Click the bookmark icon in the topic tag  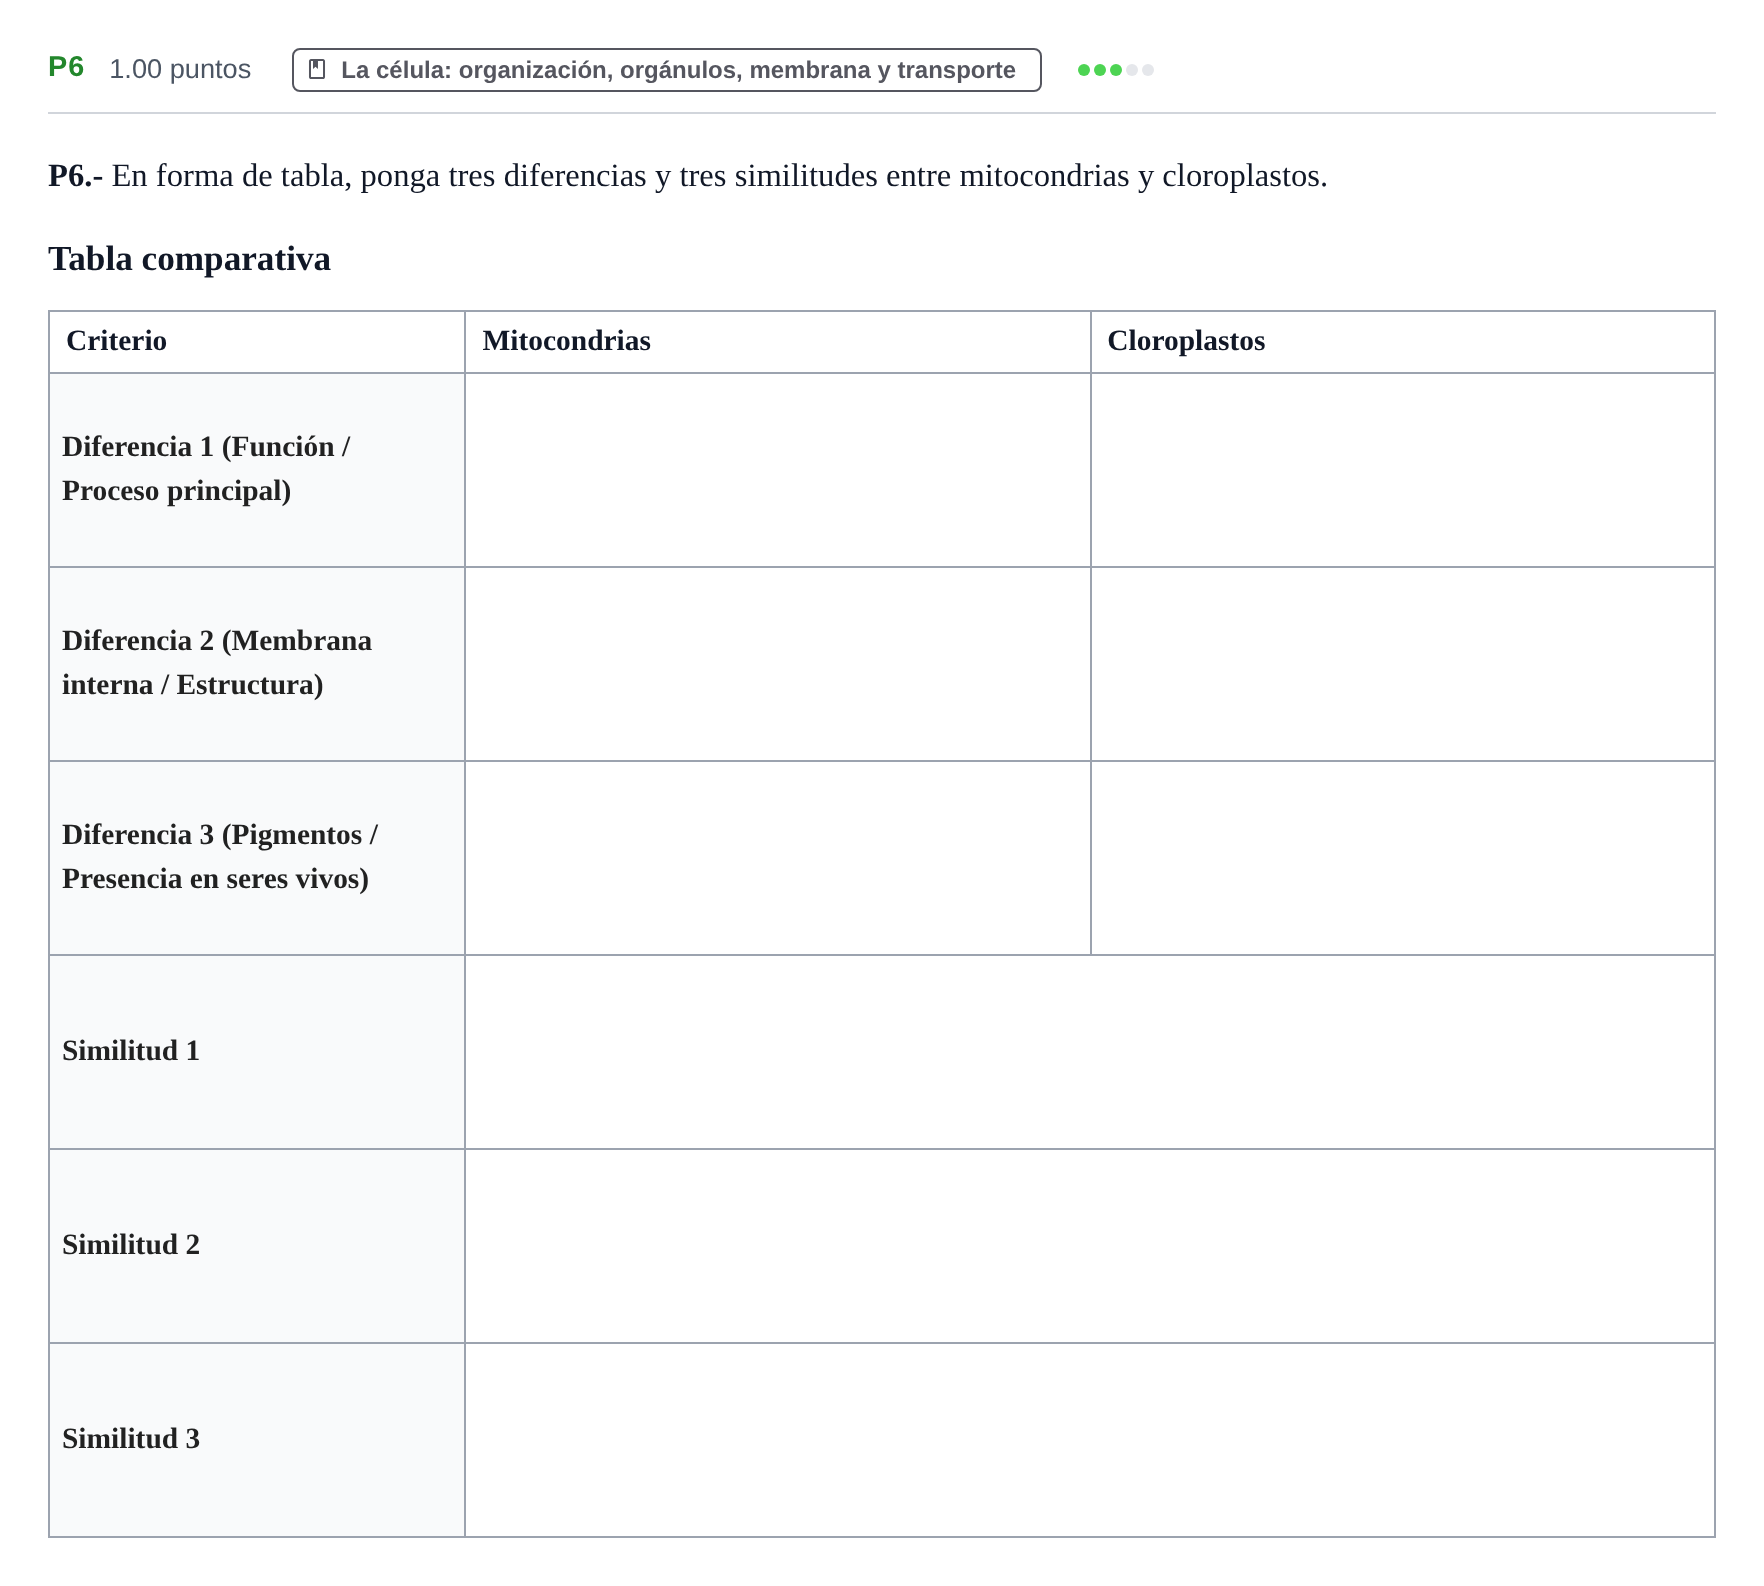coord(317,69)
